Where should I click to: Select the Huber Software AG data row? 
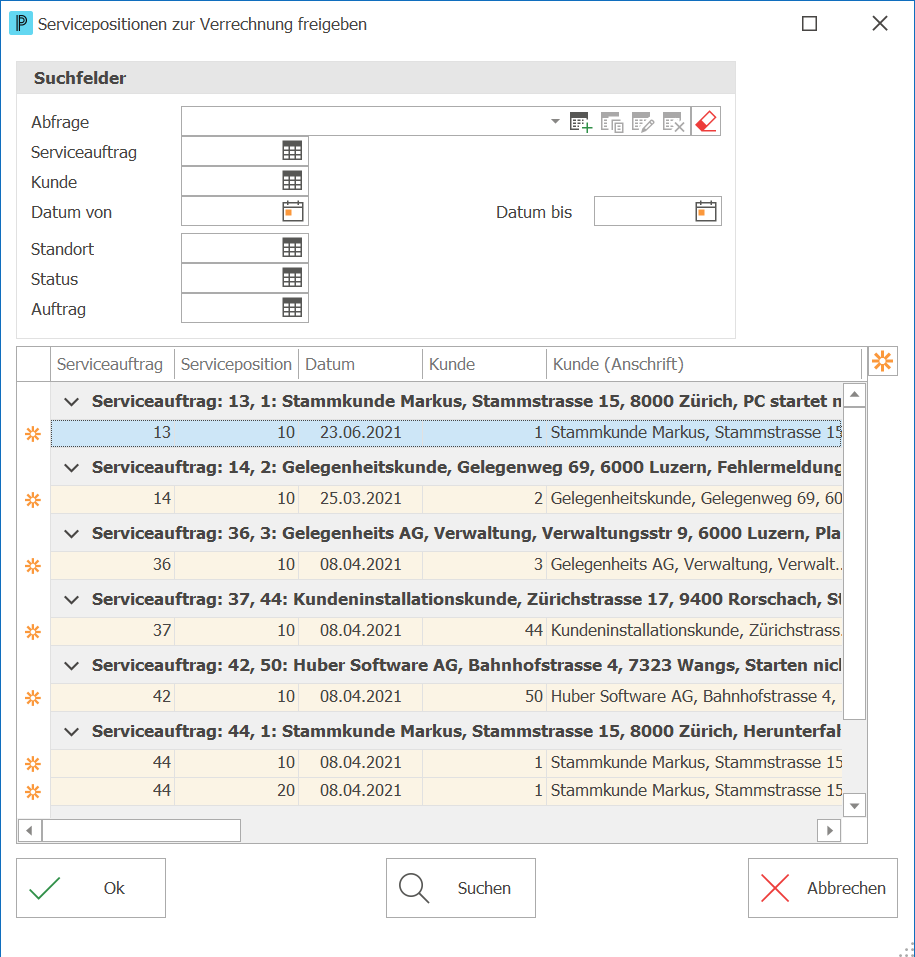[446, 696]
